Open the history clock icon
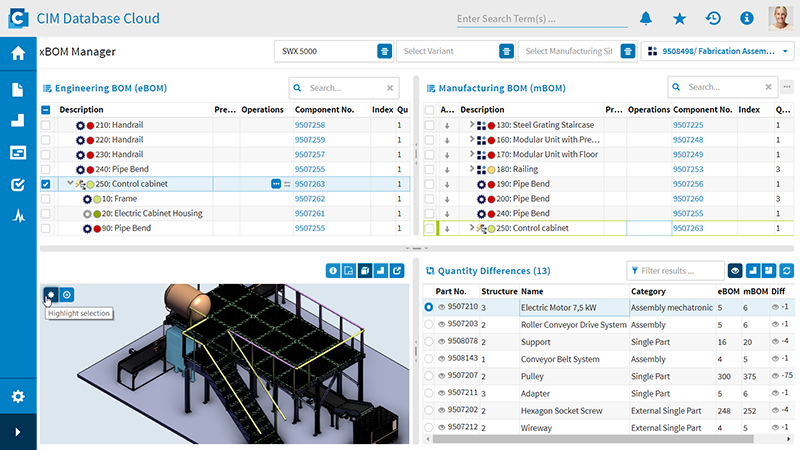 pyautogui.click(x=713, y=18)
